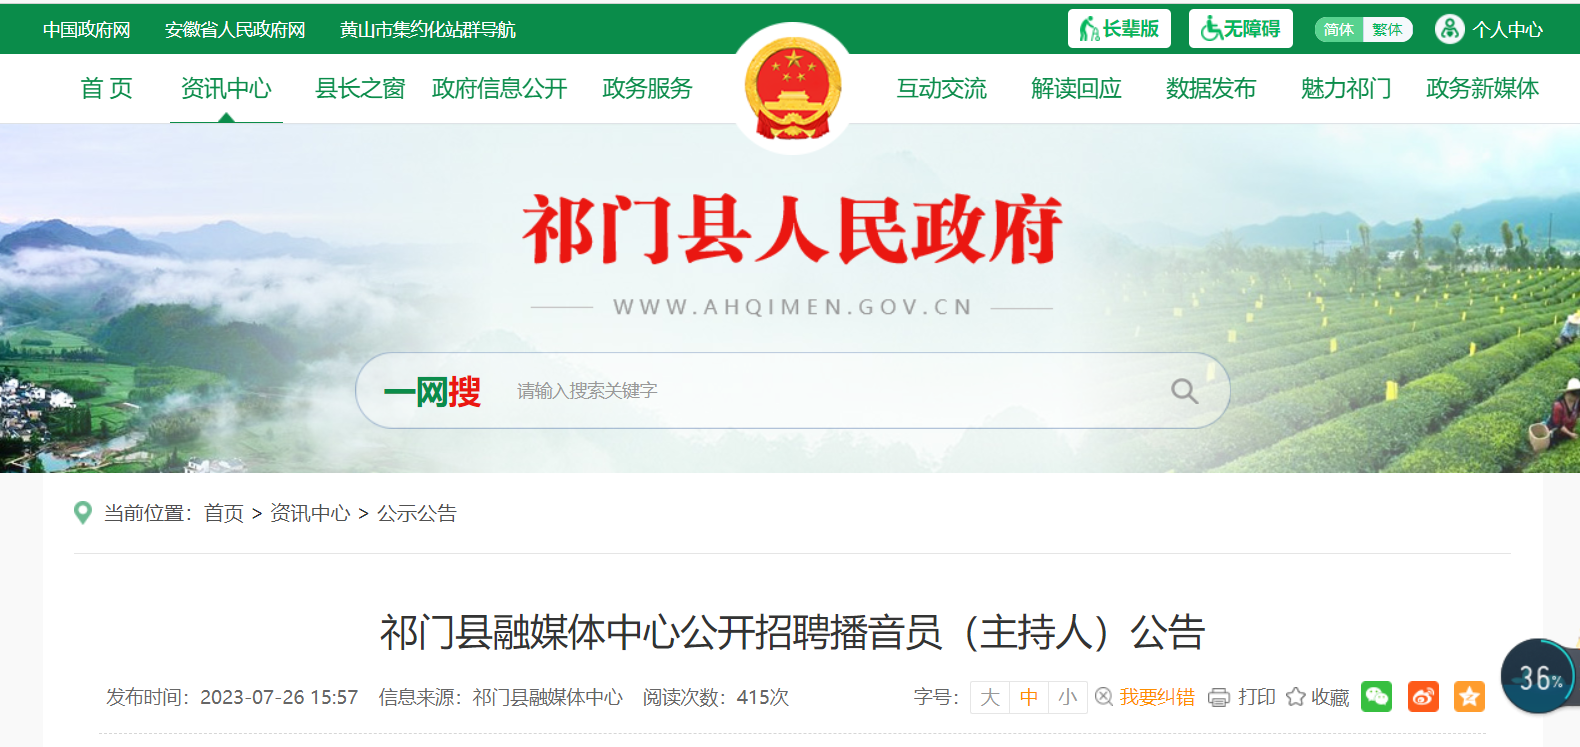Click the 36% floating circle widget
The width and height of the screenshot is (1580, 747).
[1538, 677]
